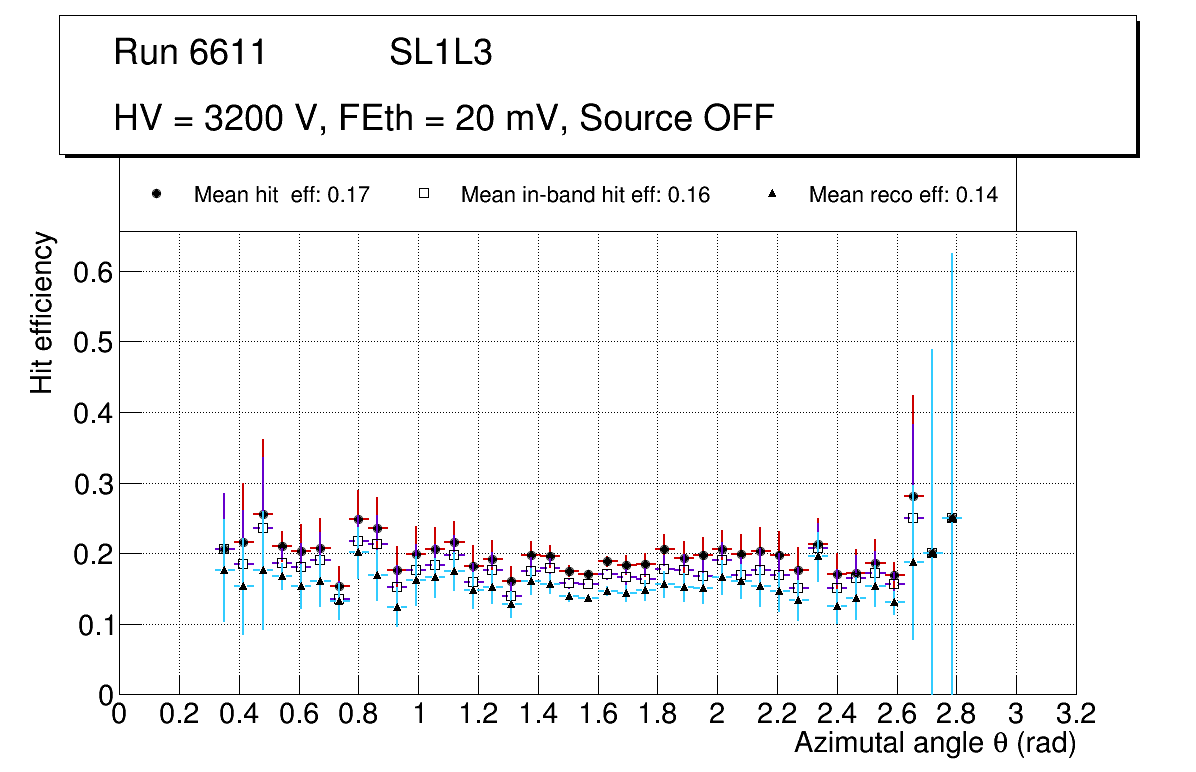Click the open square legend marker
1196x772 pixels.
point(423,194)
